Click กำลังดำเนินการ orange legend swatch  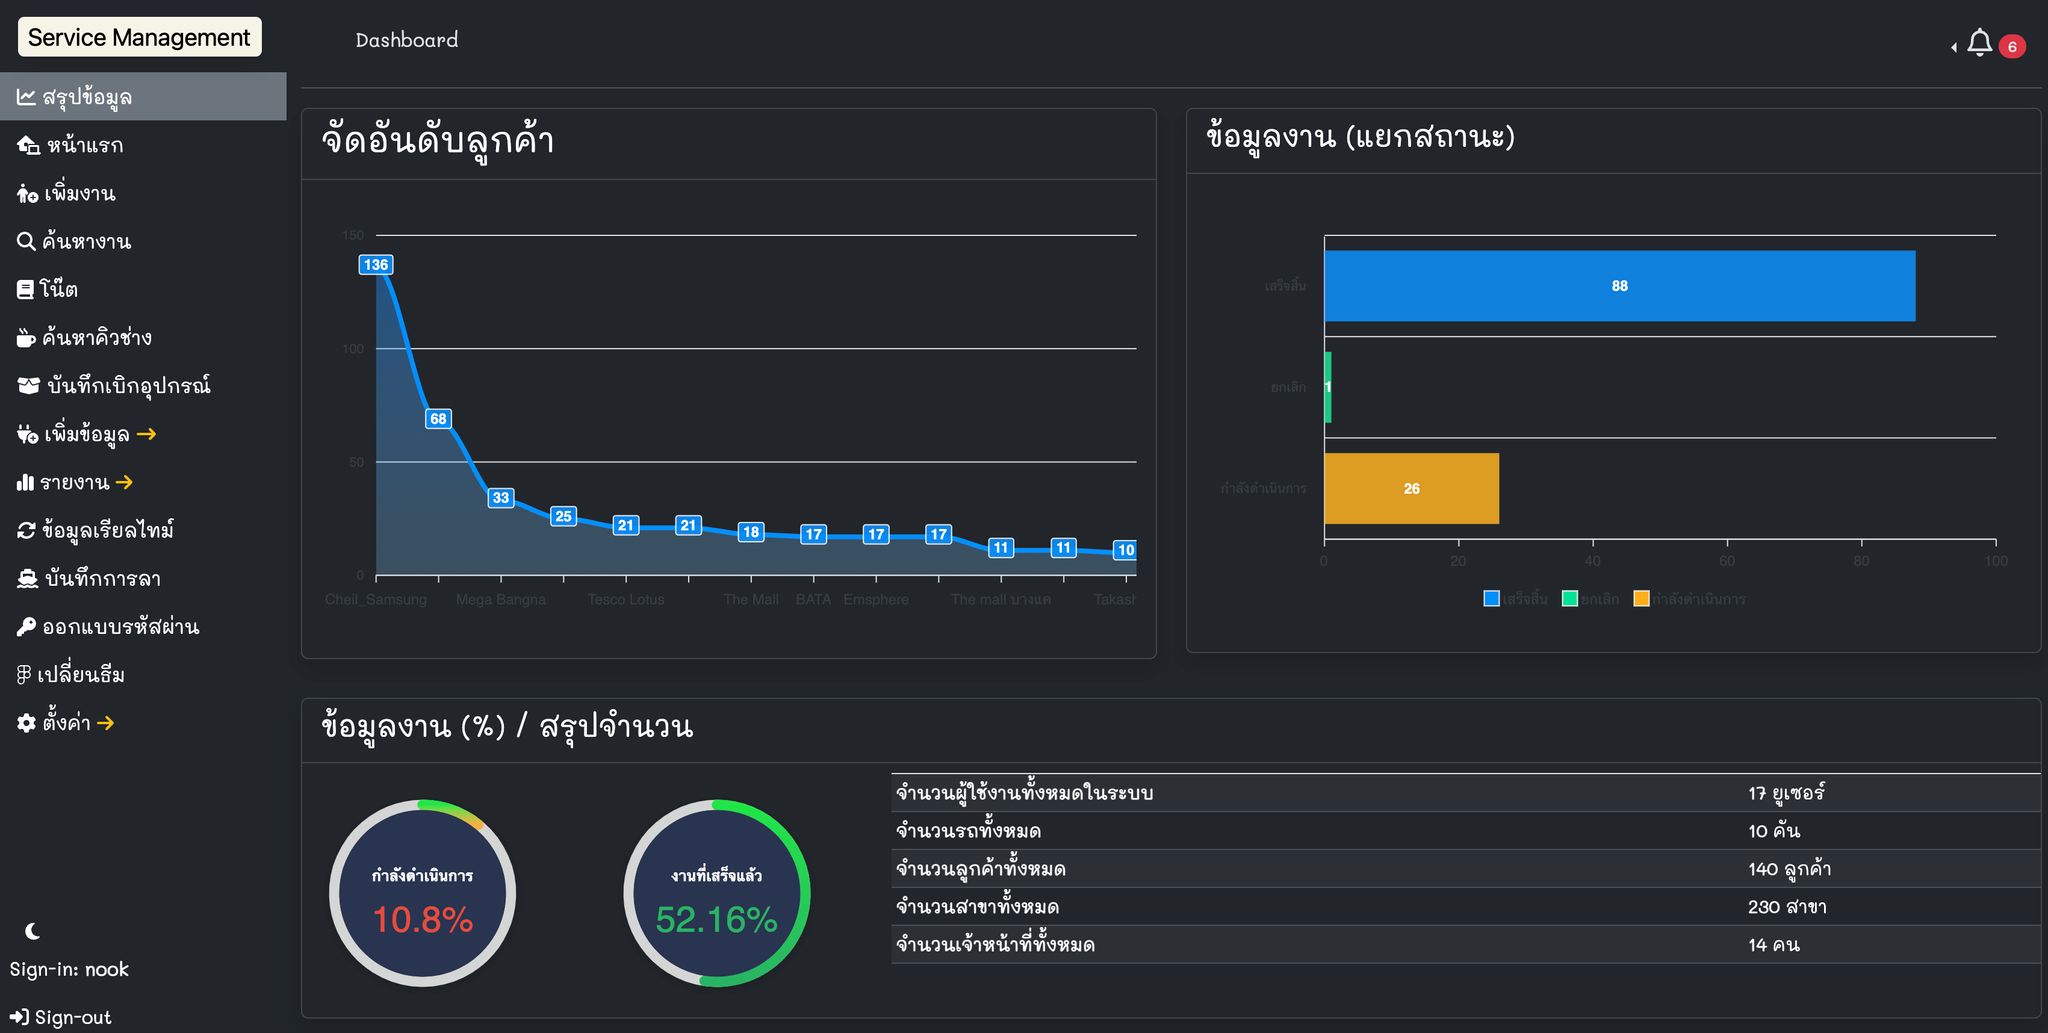click(x=1641, y=599)
